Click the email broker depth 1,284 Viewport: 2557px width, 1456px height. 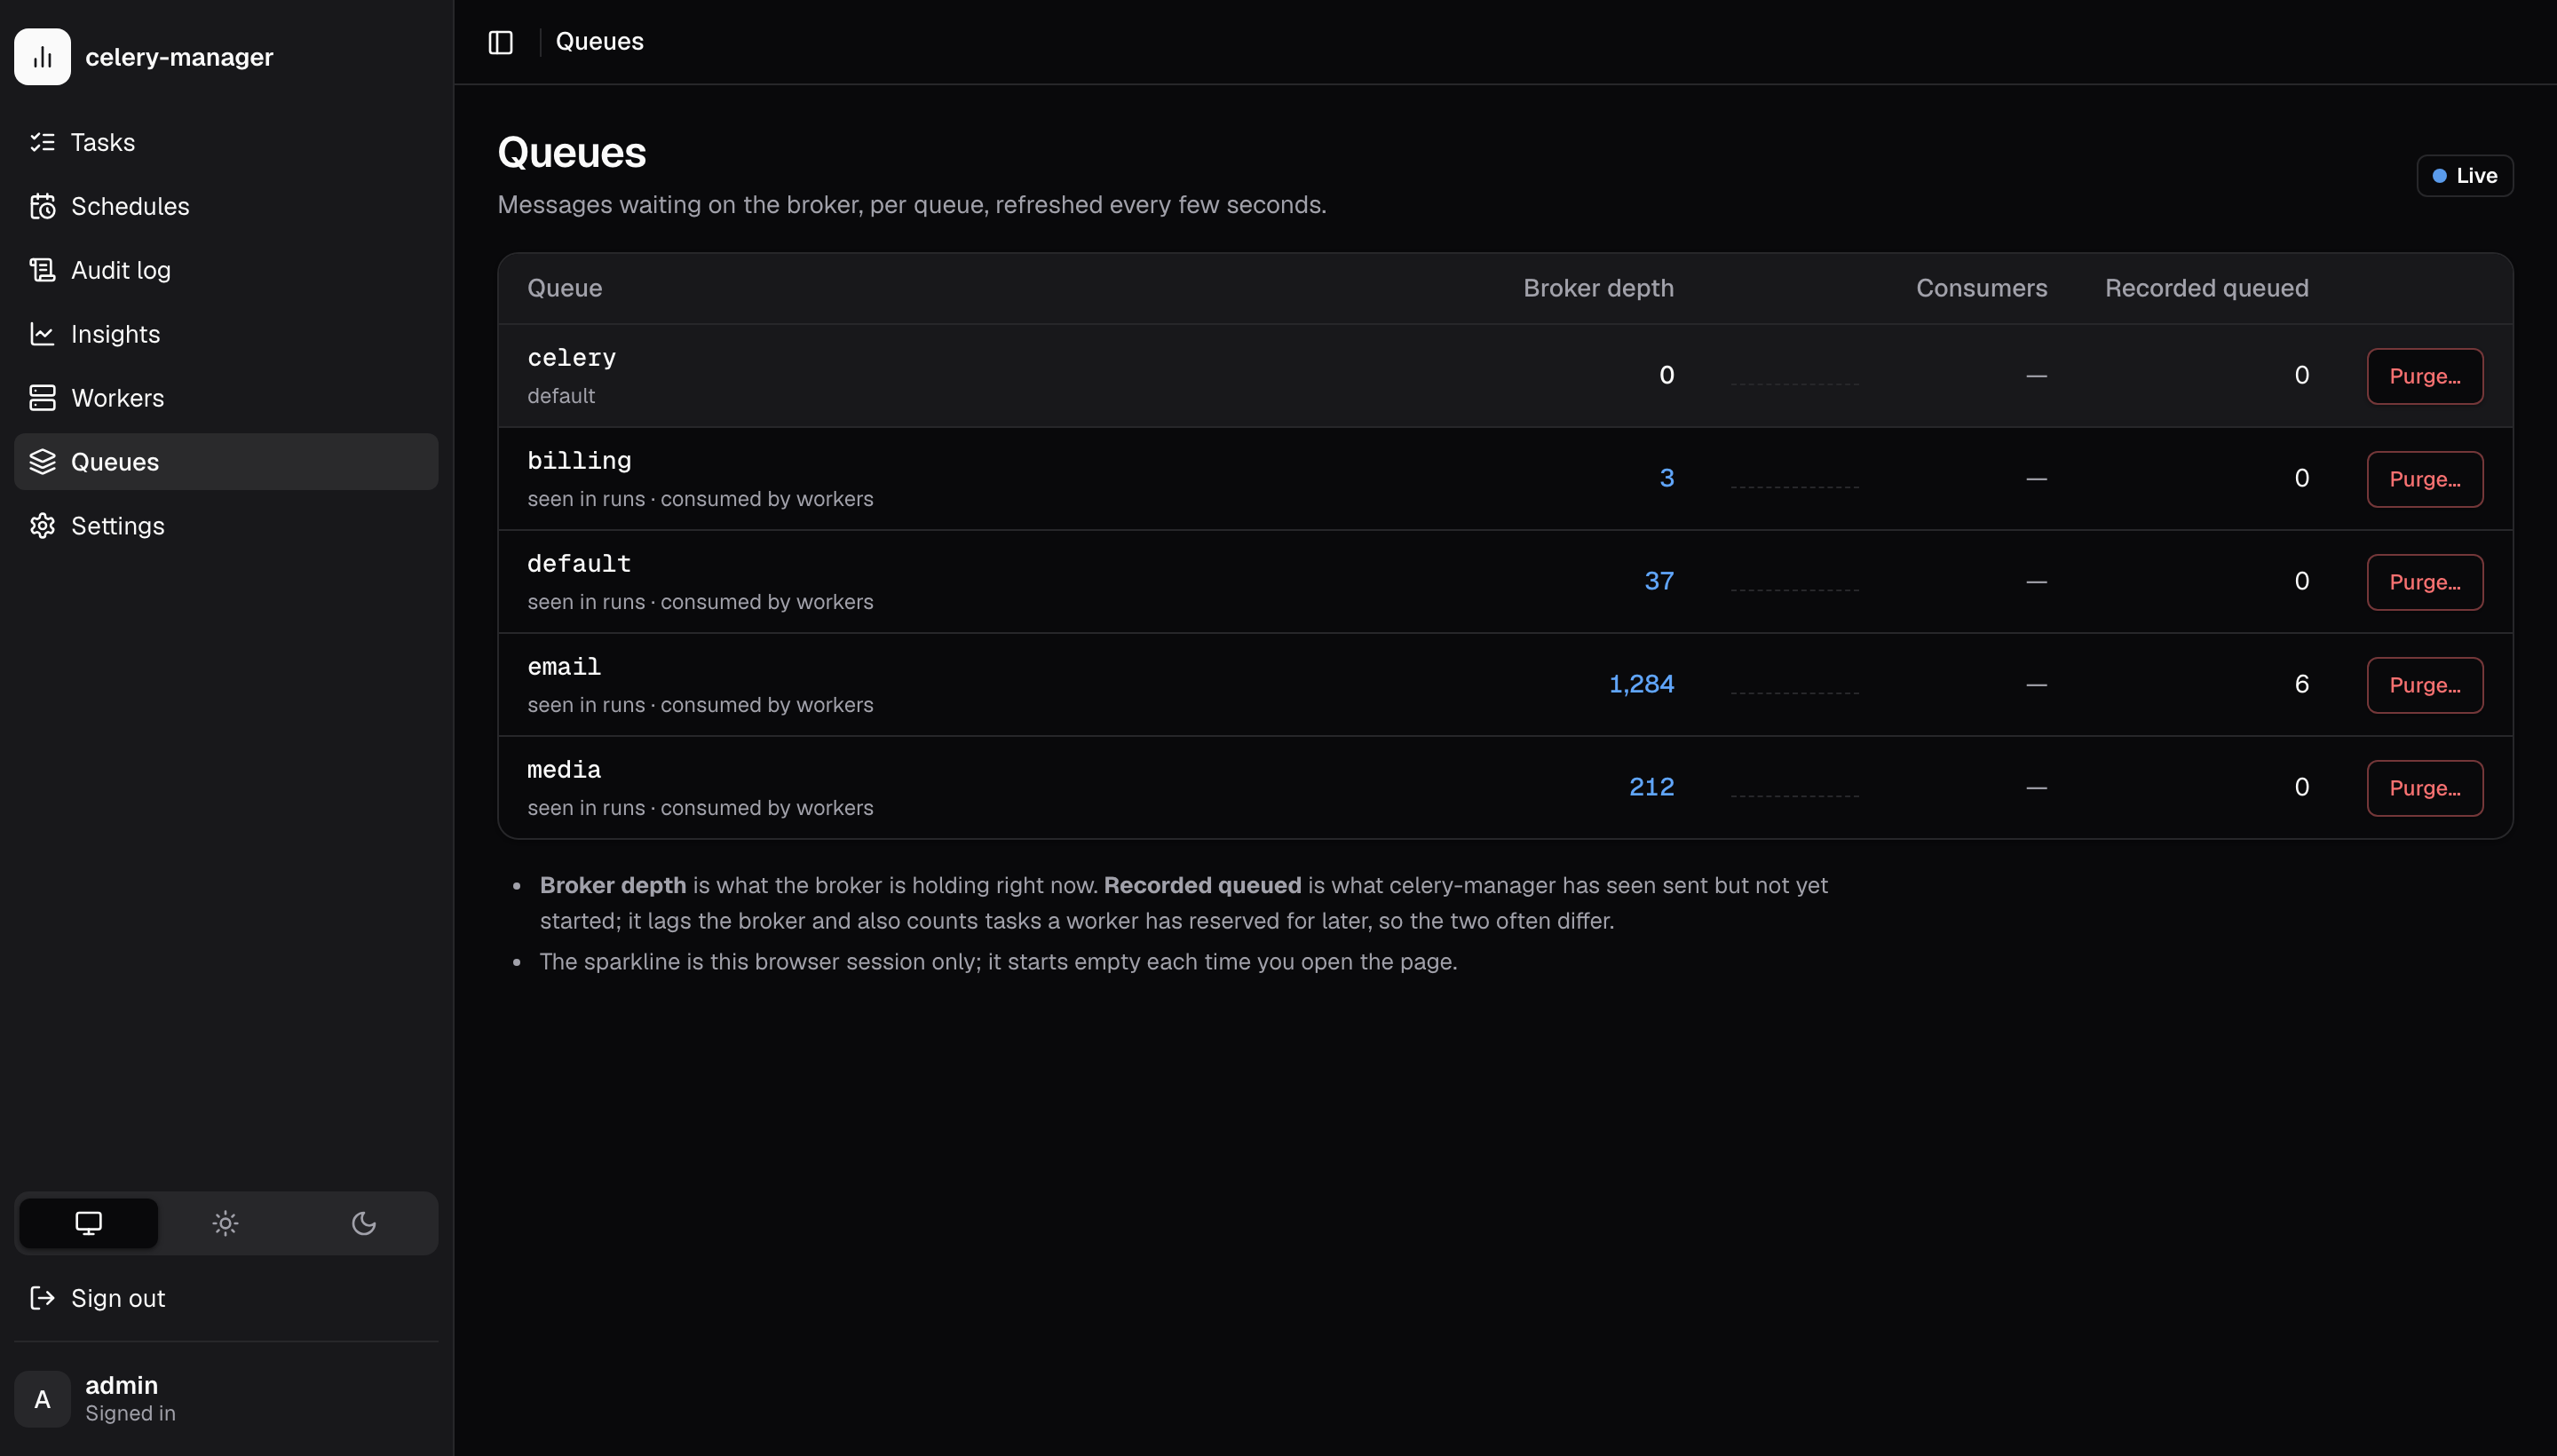1641,684
